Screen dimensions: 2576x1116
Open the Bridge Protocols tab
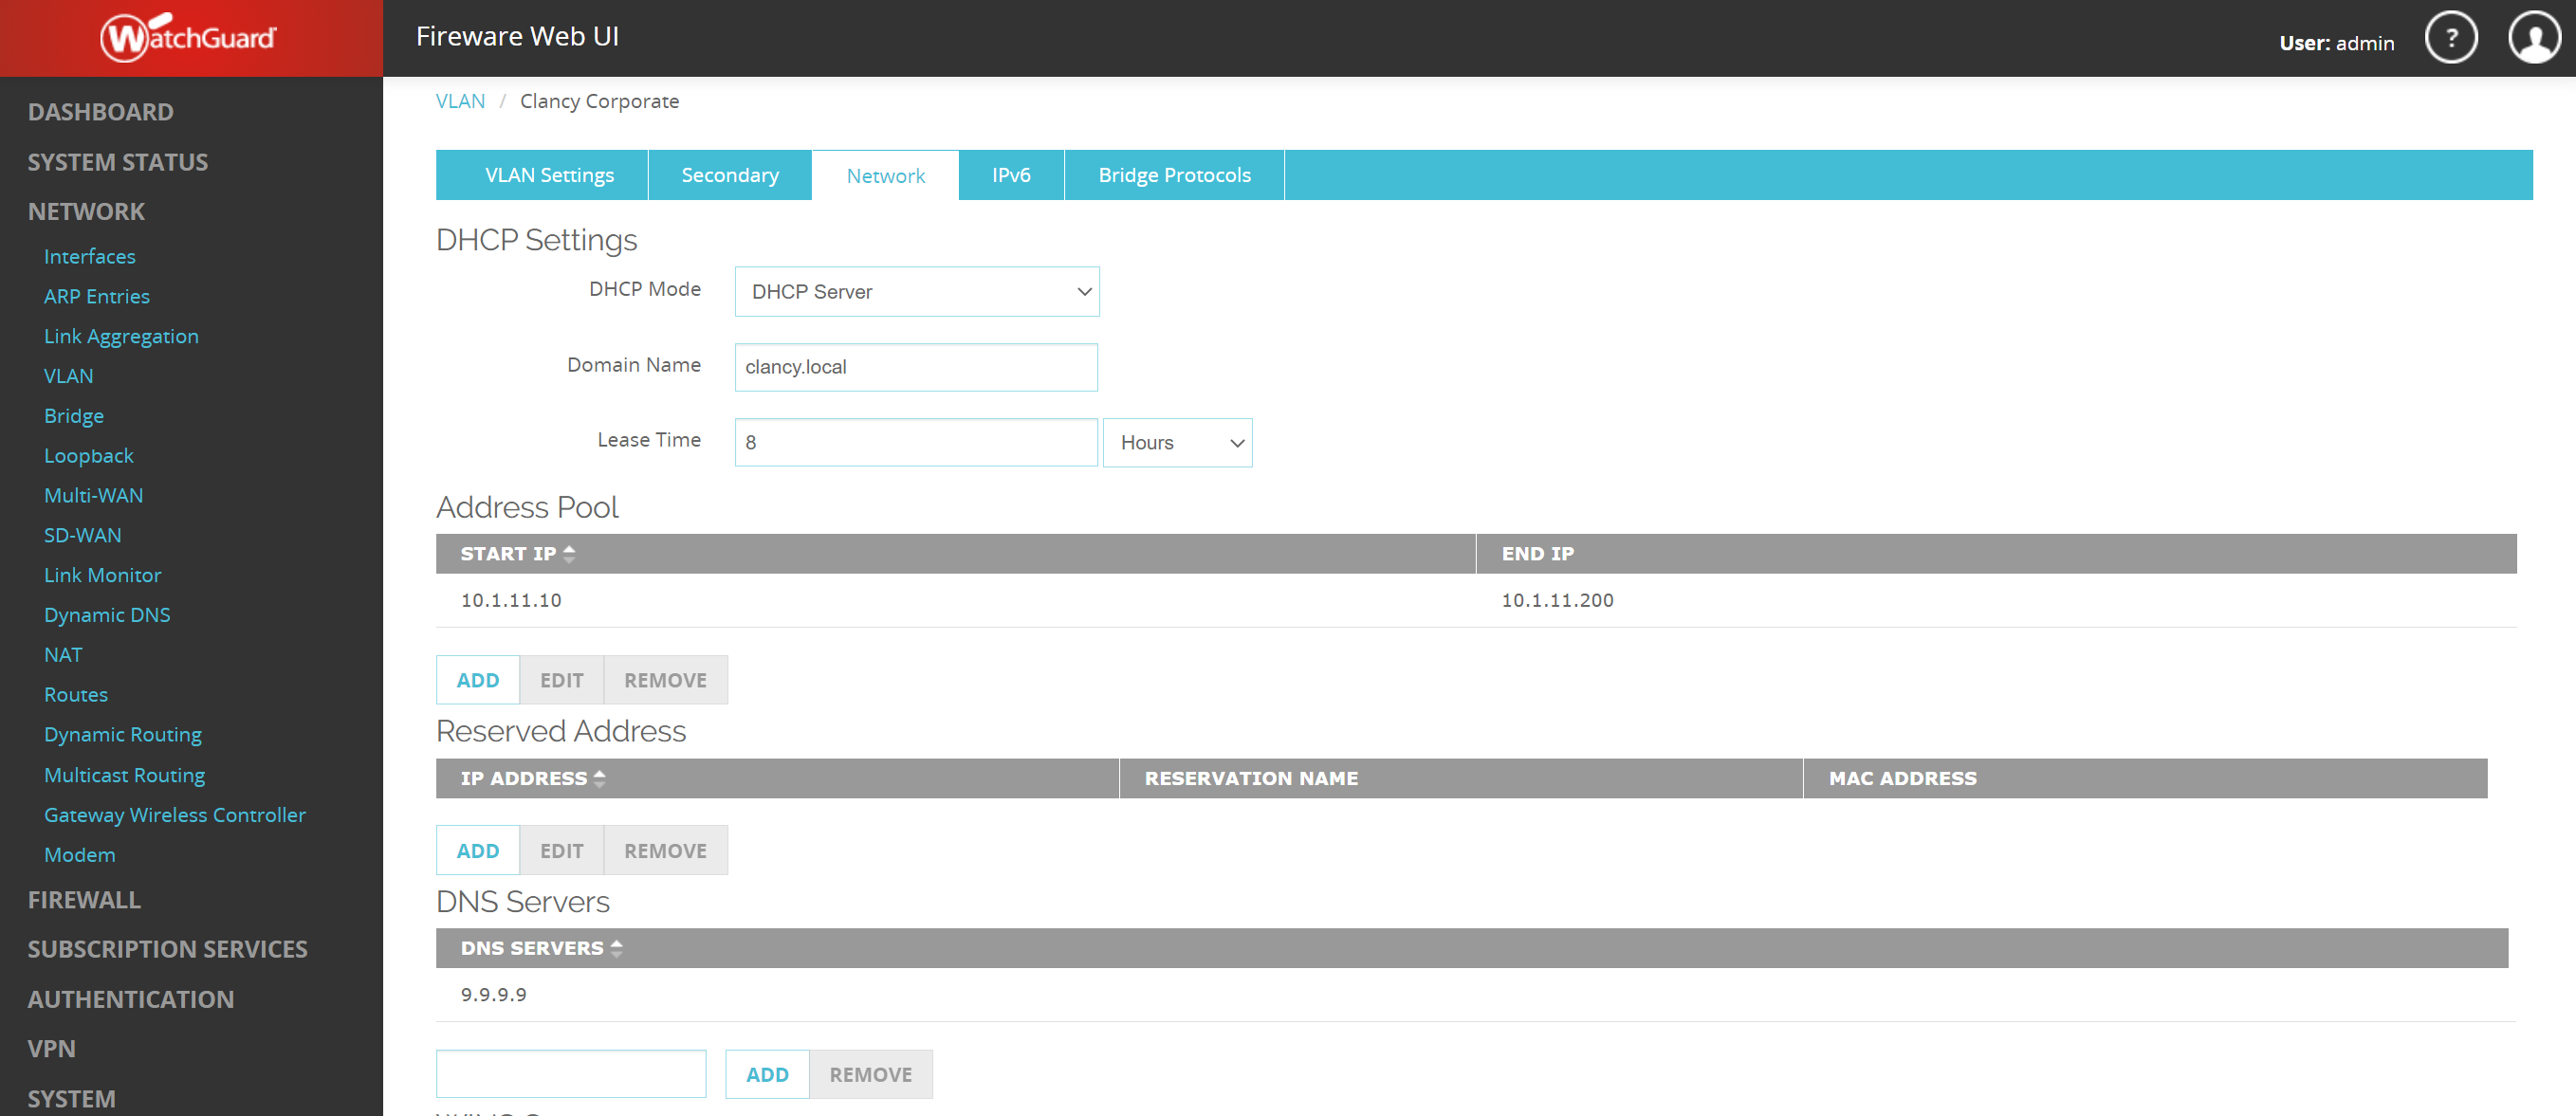click(x=1174, y=174)
